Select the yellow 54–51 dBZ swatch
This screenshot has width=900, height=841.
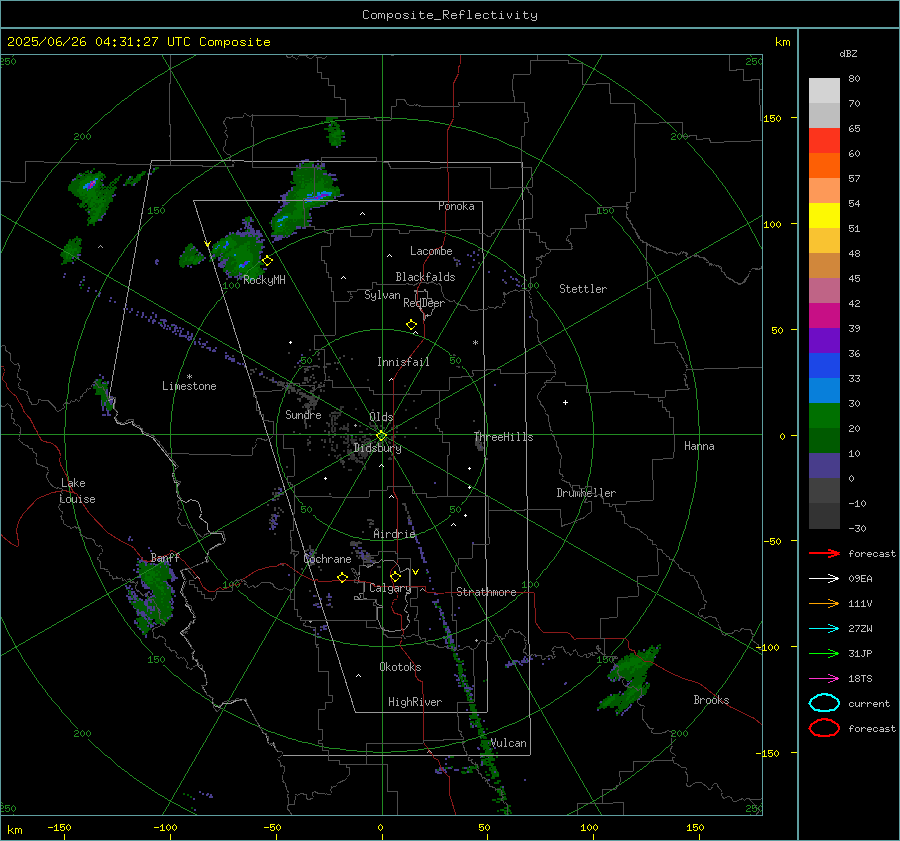(x=824, y=216)
